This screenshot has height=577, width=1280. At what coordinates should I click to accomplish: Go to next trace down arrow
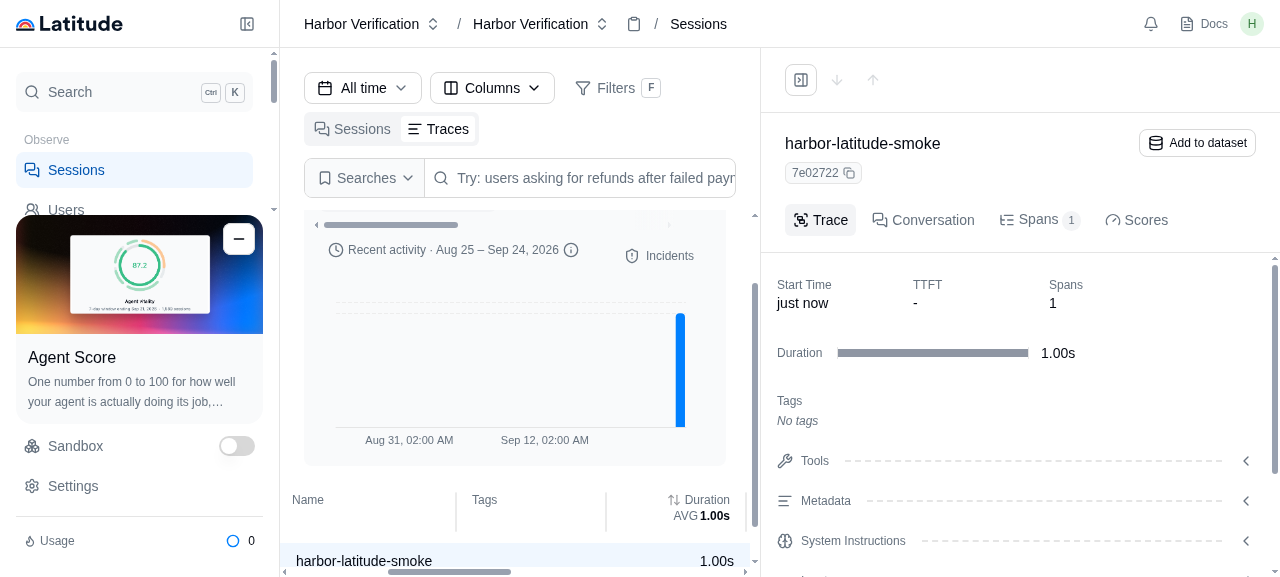click(x=837, y=80)
